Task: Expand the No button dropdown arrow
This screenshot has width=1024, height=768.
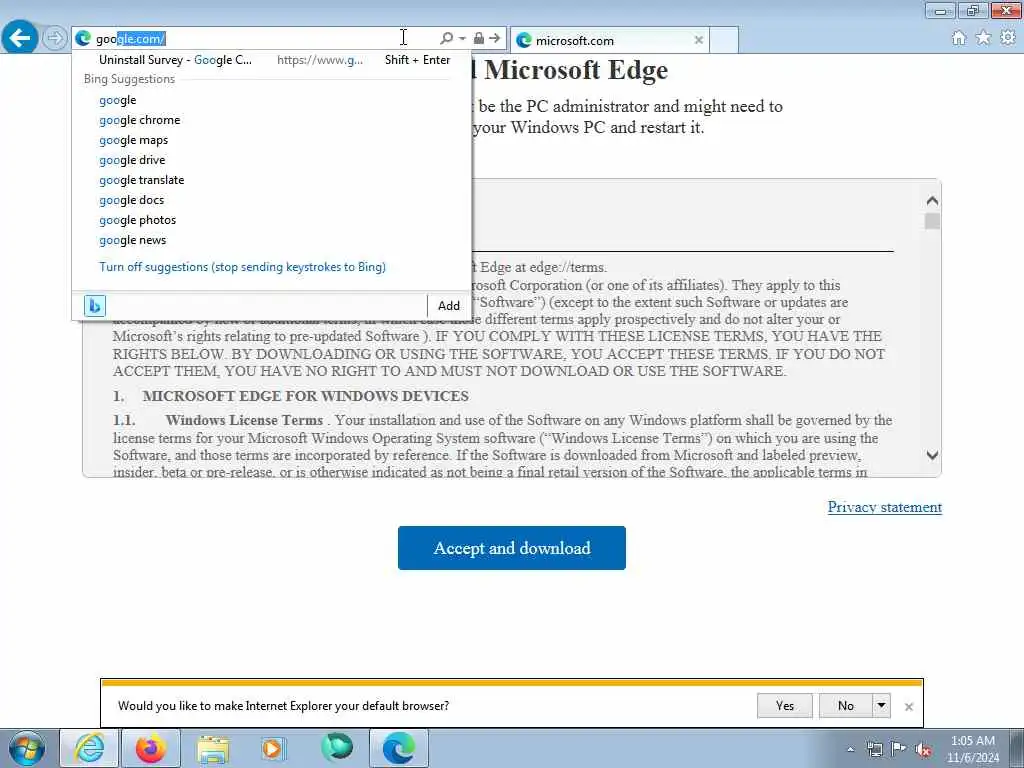Action: click(882, 705)
